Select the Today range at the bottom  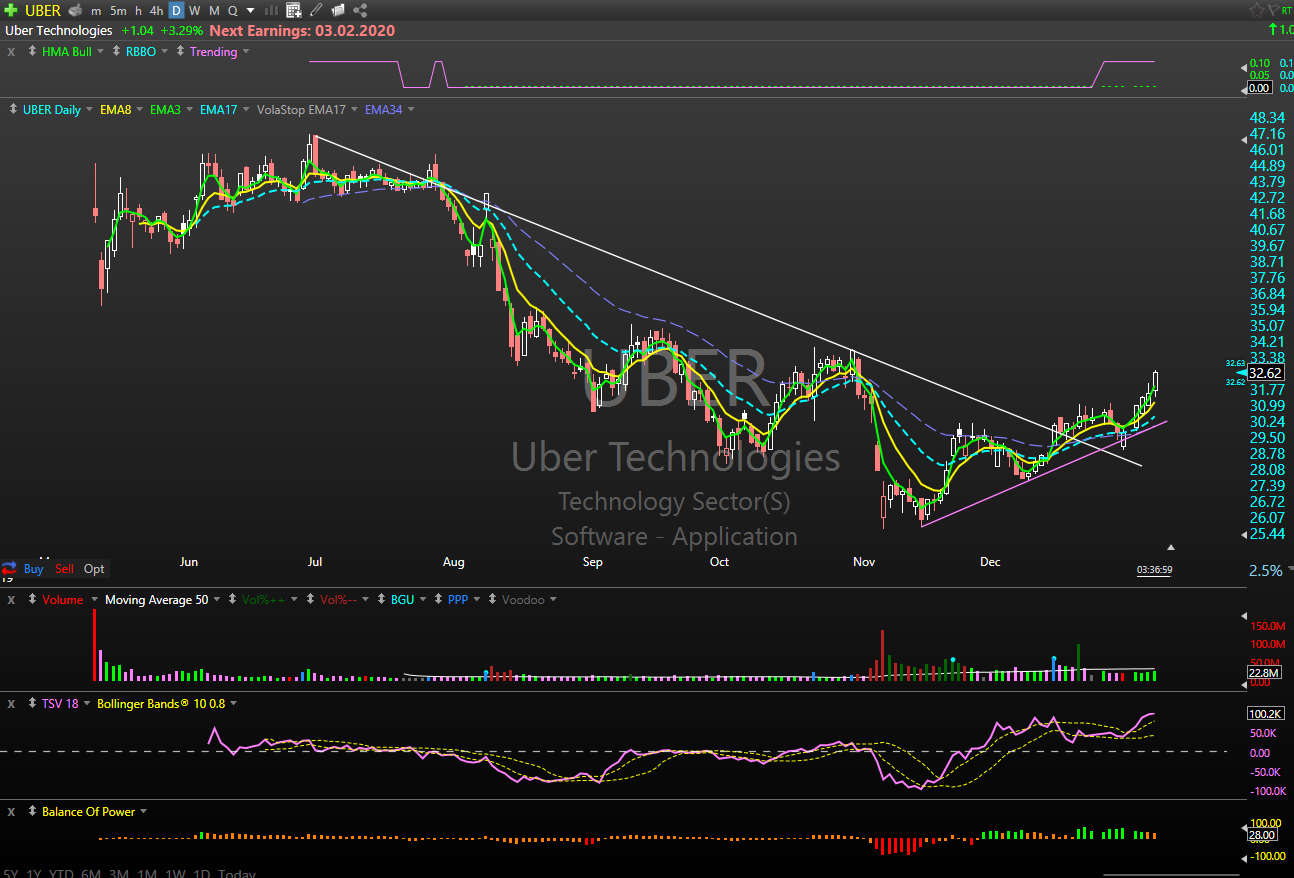pyautogui.click(x=237, y=873)
